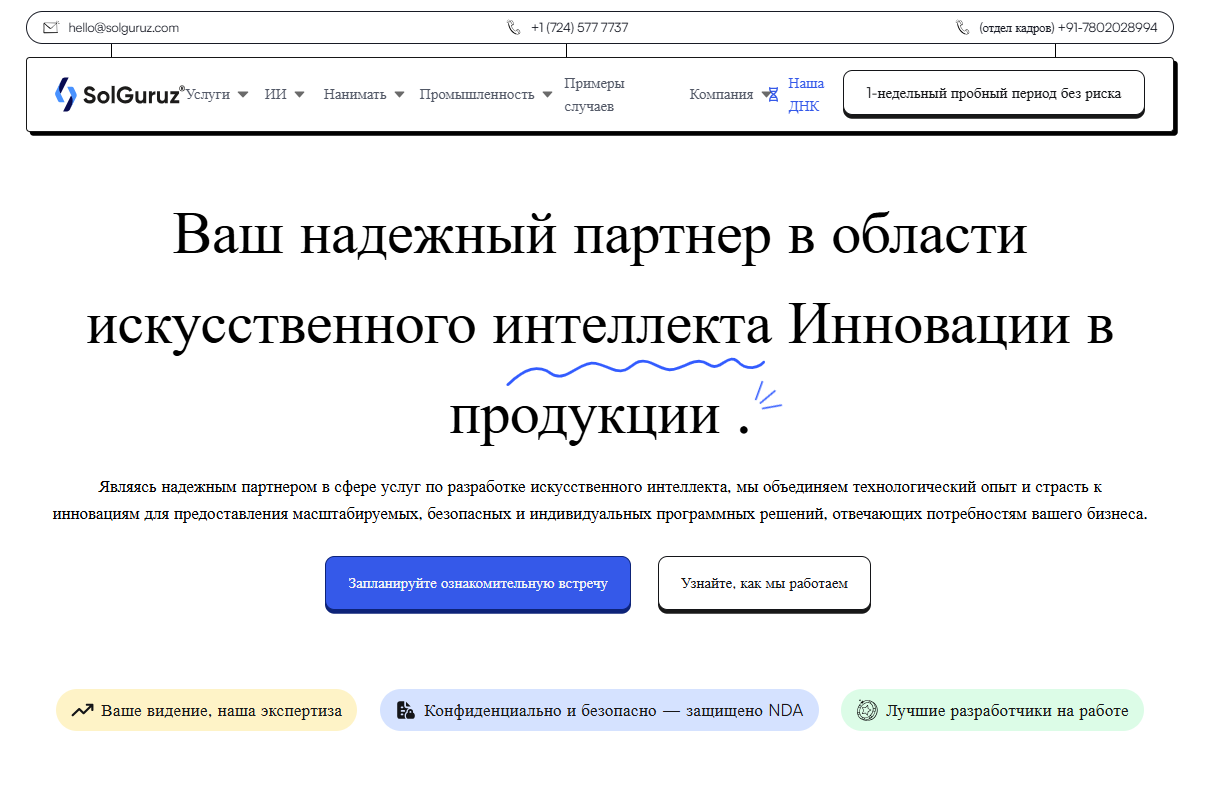Click the hello@solguruz.com email link
Image resolution: width=1217 pixels, height=787 pixels.
point(123,28)
